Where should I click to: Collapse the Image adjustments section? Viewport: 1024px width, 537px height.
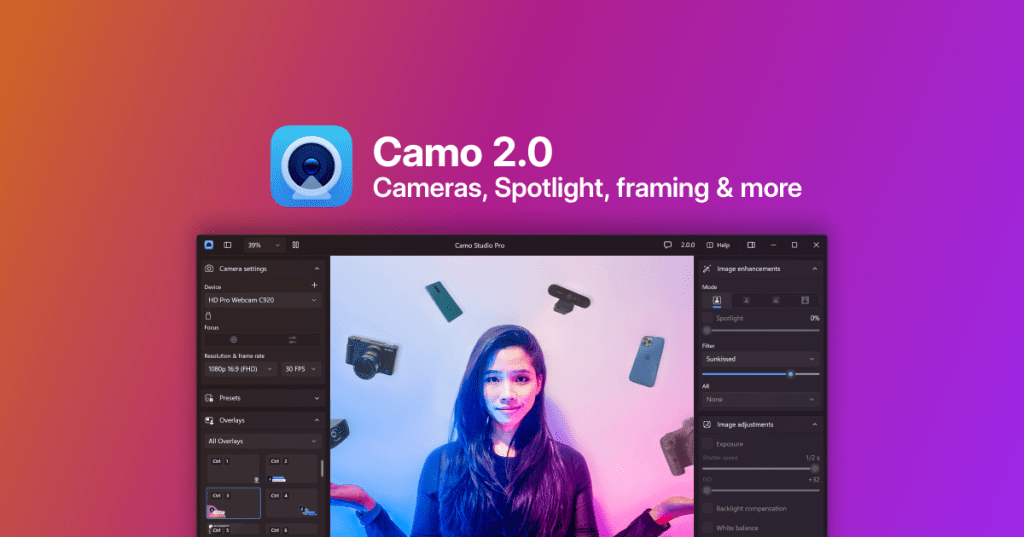click(x=814, y=425)
